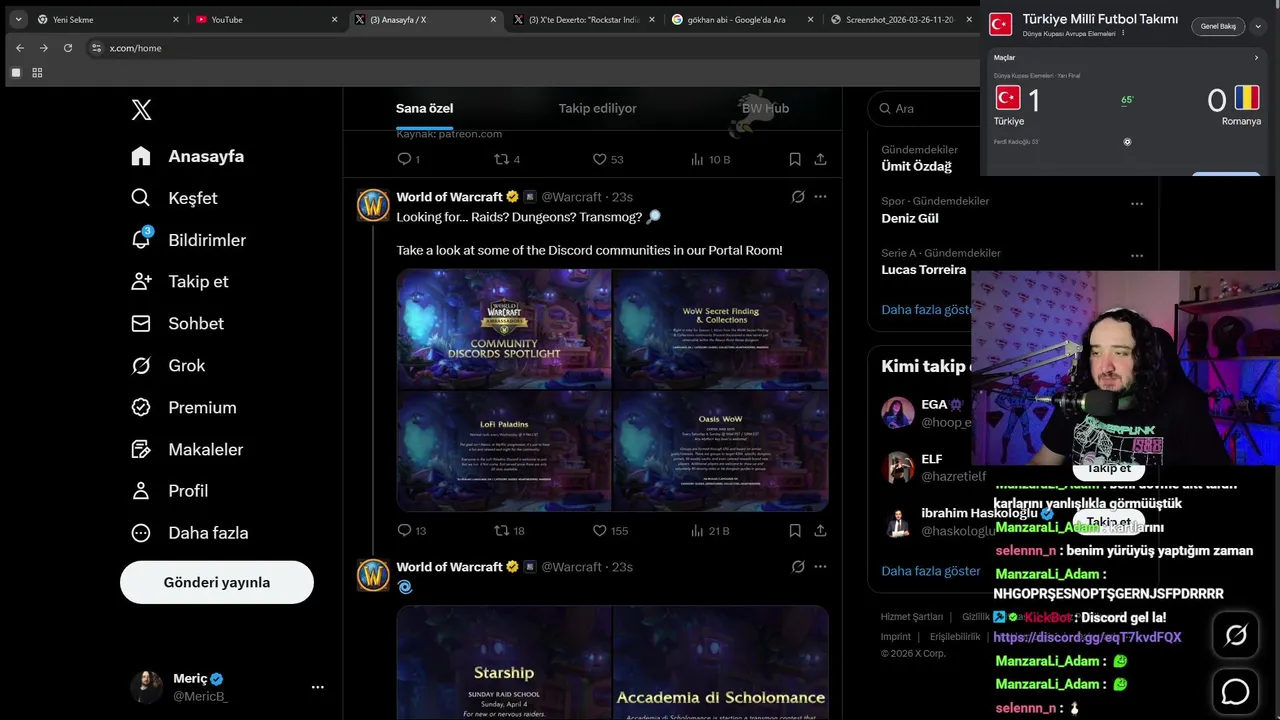Open more options on the Starship post

[820, 566]
